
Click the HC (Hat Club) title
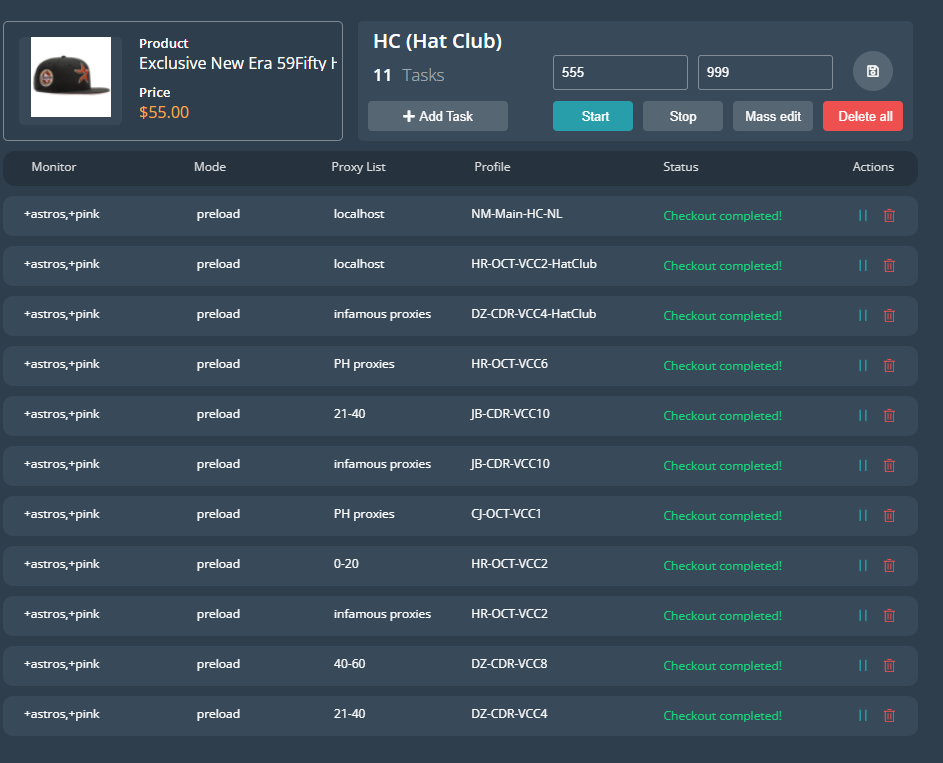(437, 41)
